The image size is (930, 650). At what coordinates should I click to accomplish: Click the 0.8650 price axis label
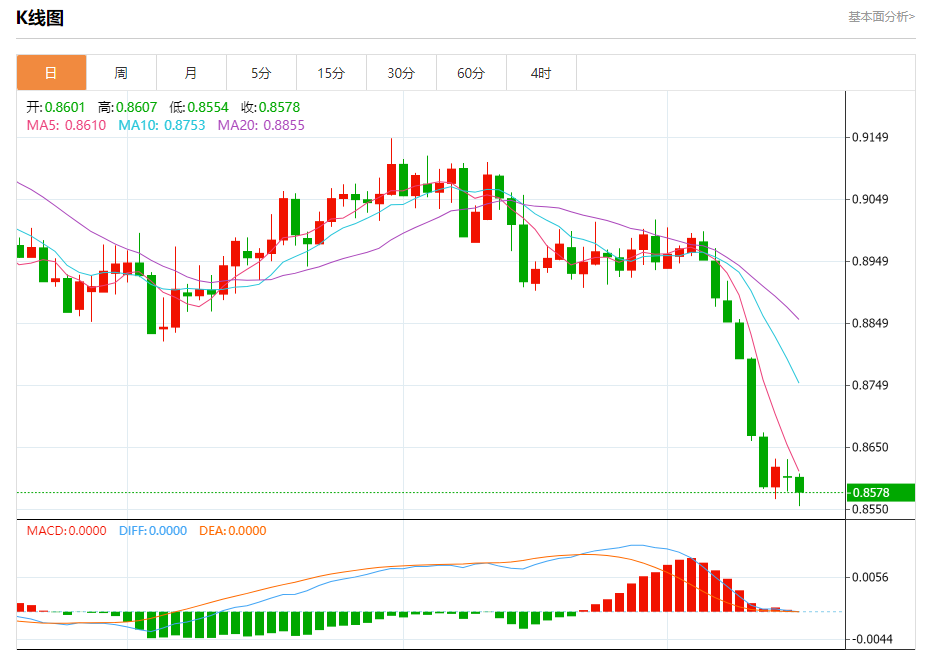[x=870, y=447]
